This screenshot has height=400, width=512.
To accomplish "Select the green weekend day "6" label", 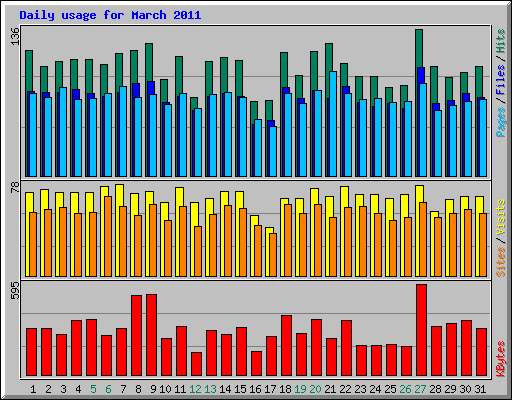I will pos(108,389).
